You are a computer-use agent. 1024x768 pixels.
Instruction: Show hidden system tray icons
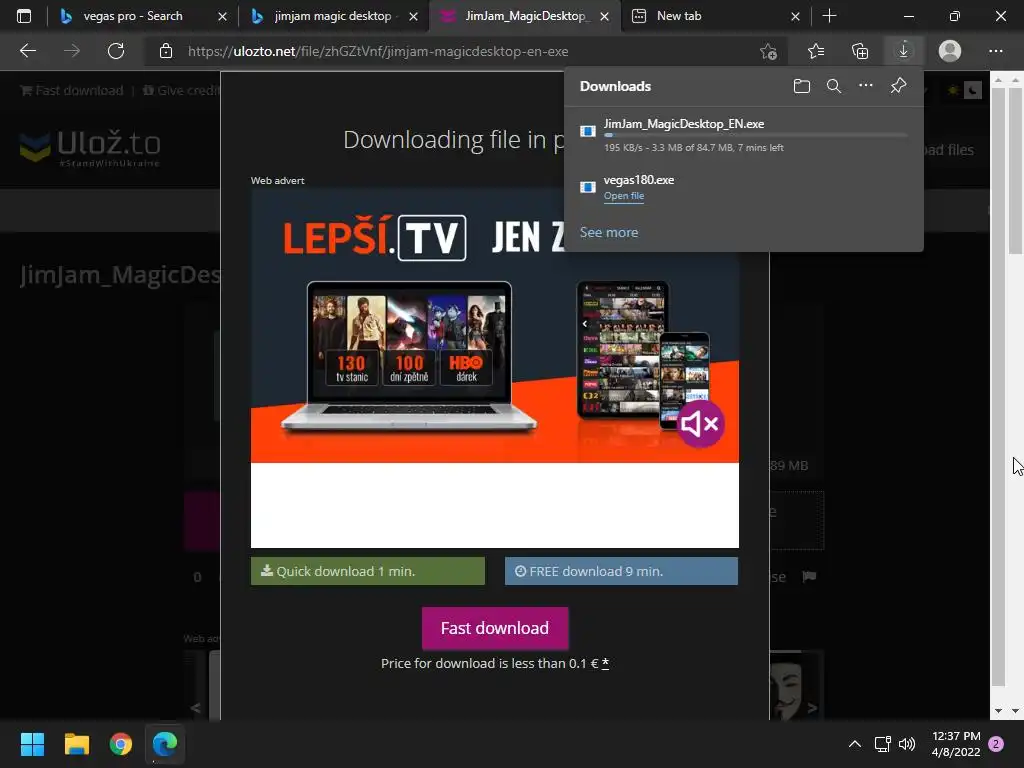(854, 744)
